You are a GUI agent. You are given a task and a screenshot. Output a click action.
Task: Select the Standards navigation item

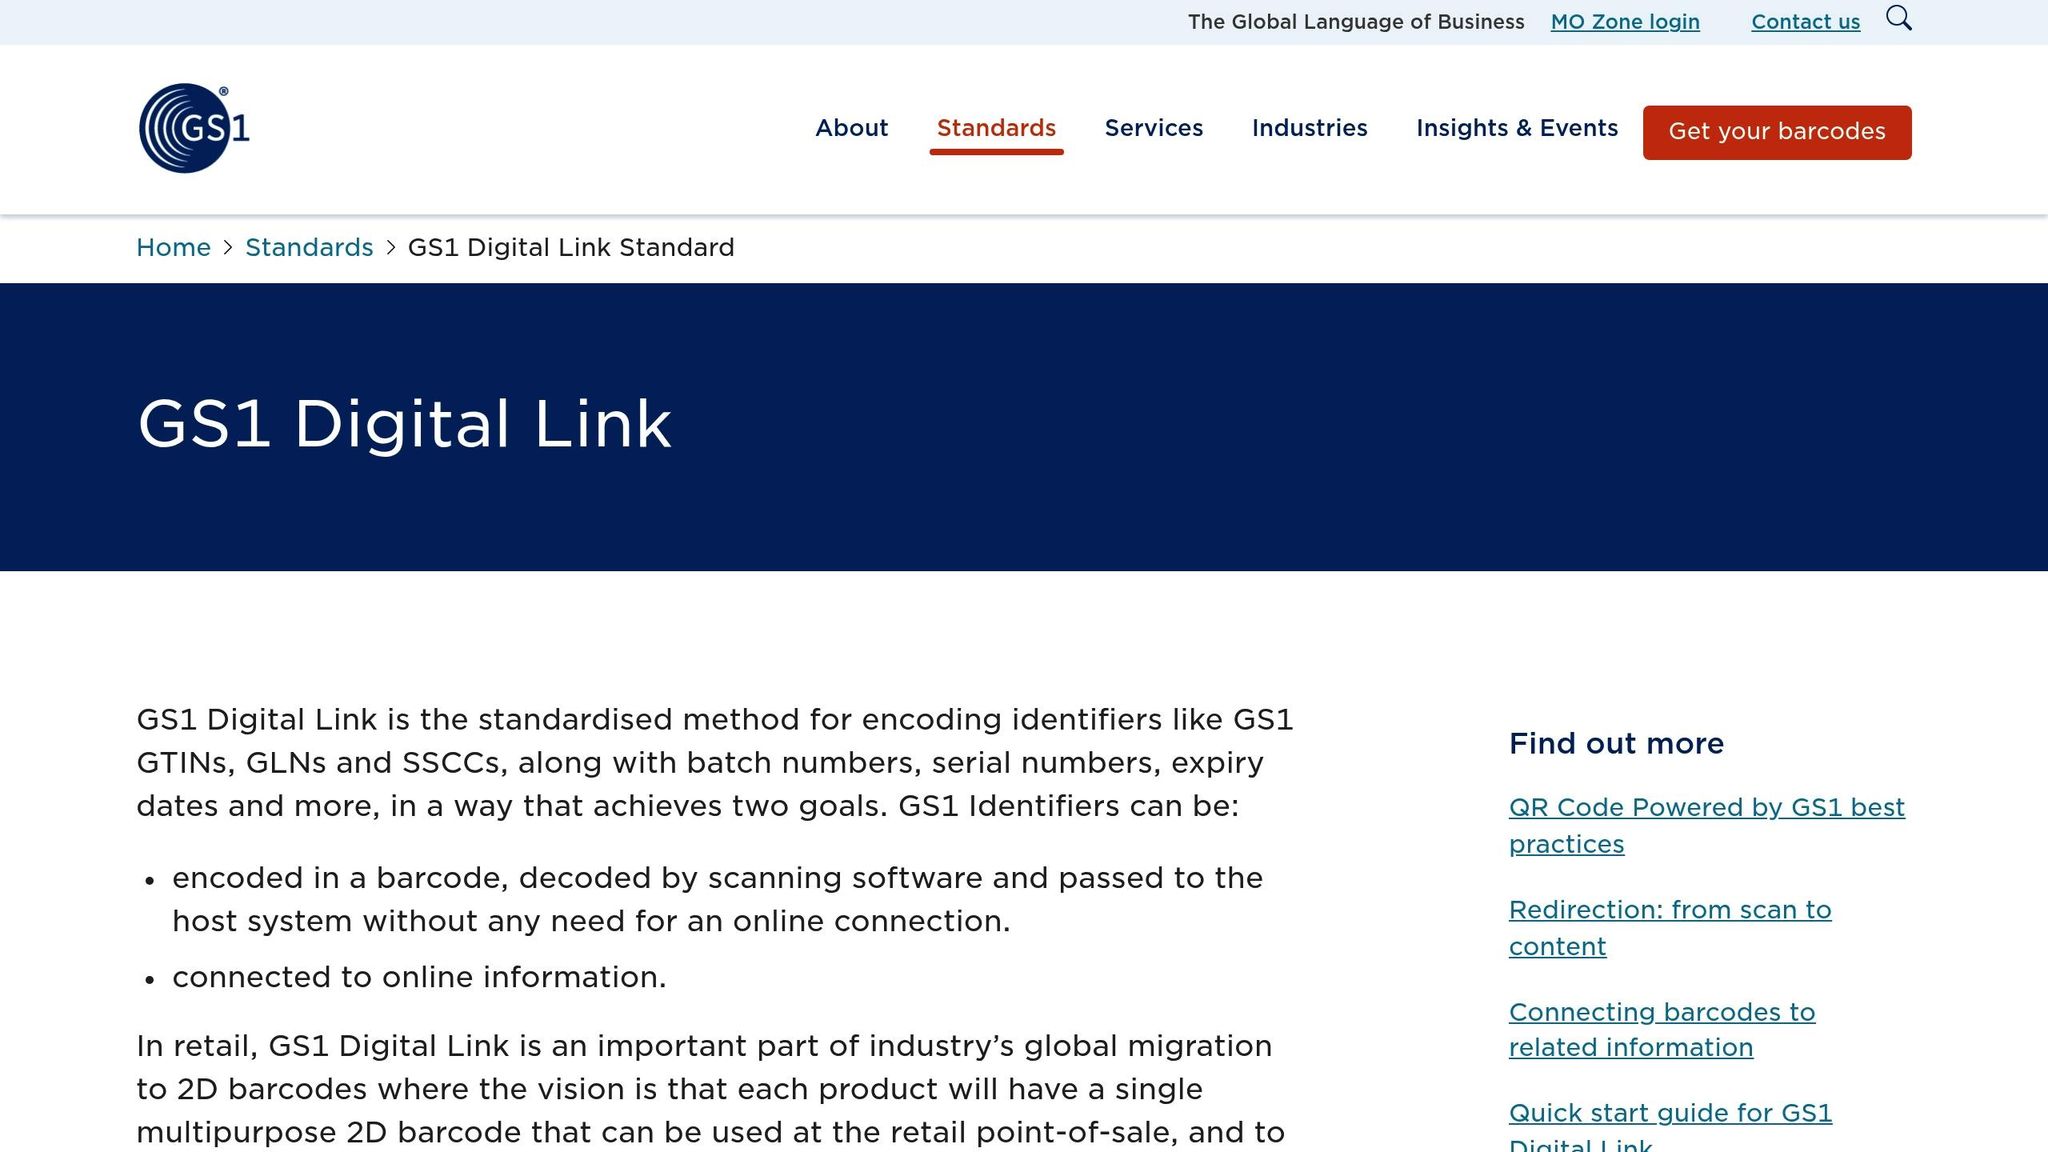point(996,128)
